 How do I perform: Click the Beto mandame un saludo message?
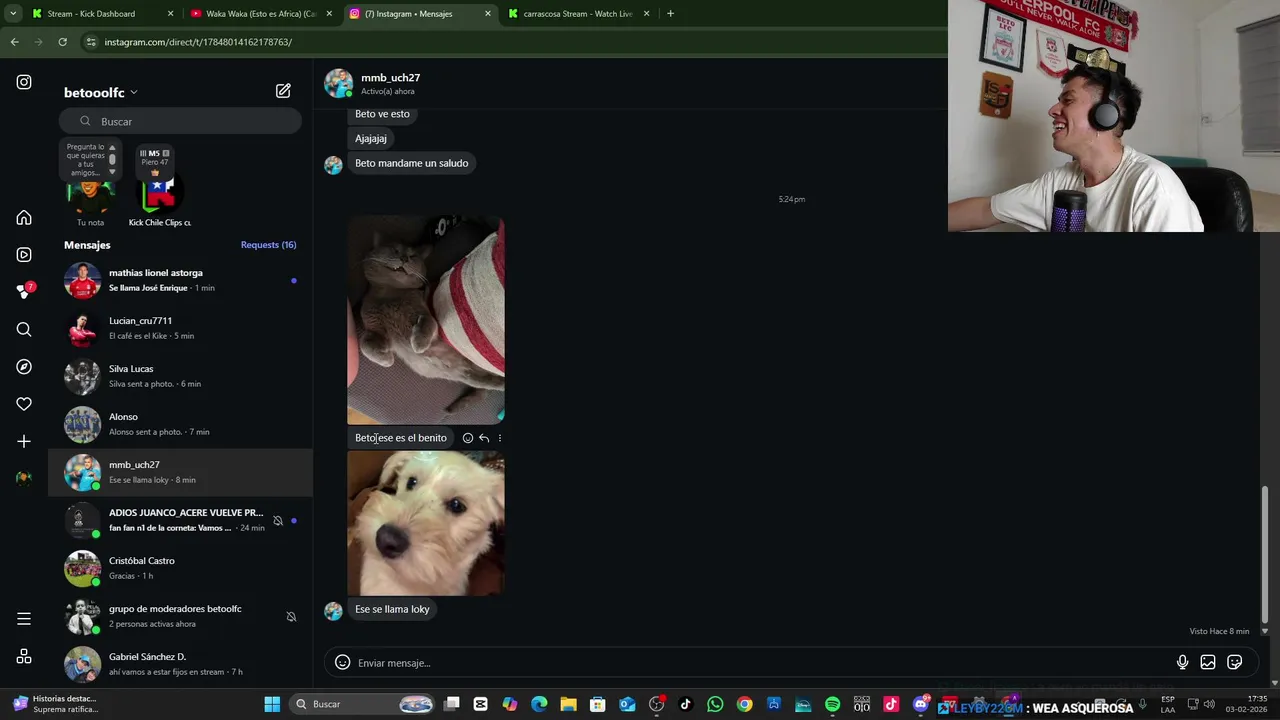tap(411, 163)
